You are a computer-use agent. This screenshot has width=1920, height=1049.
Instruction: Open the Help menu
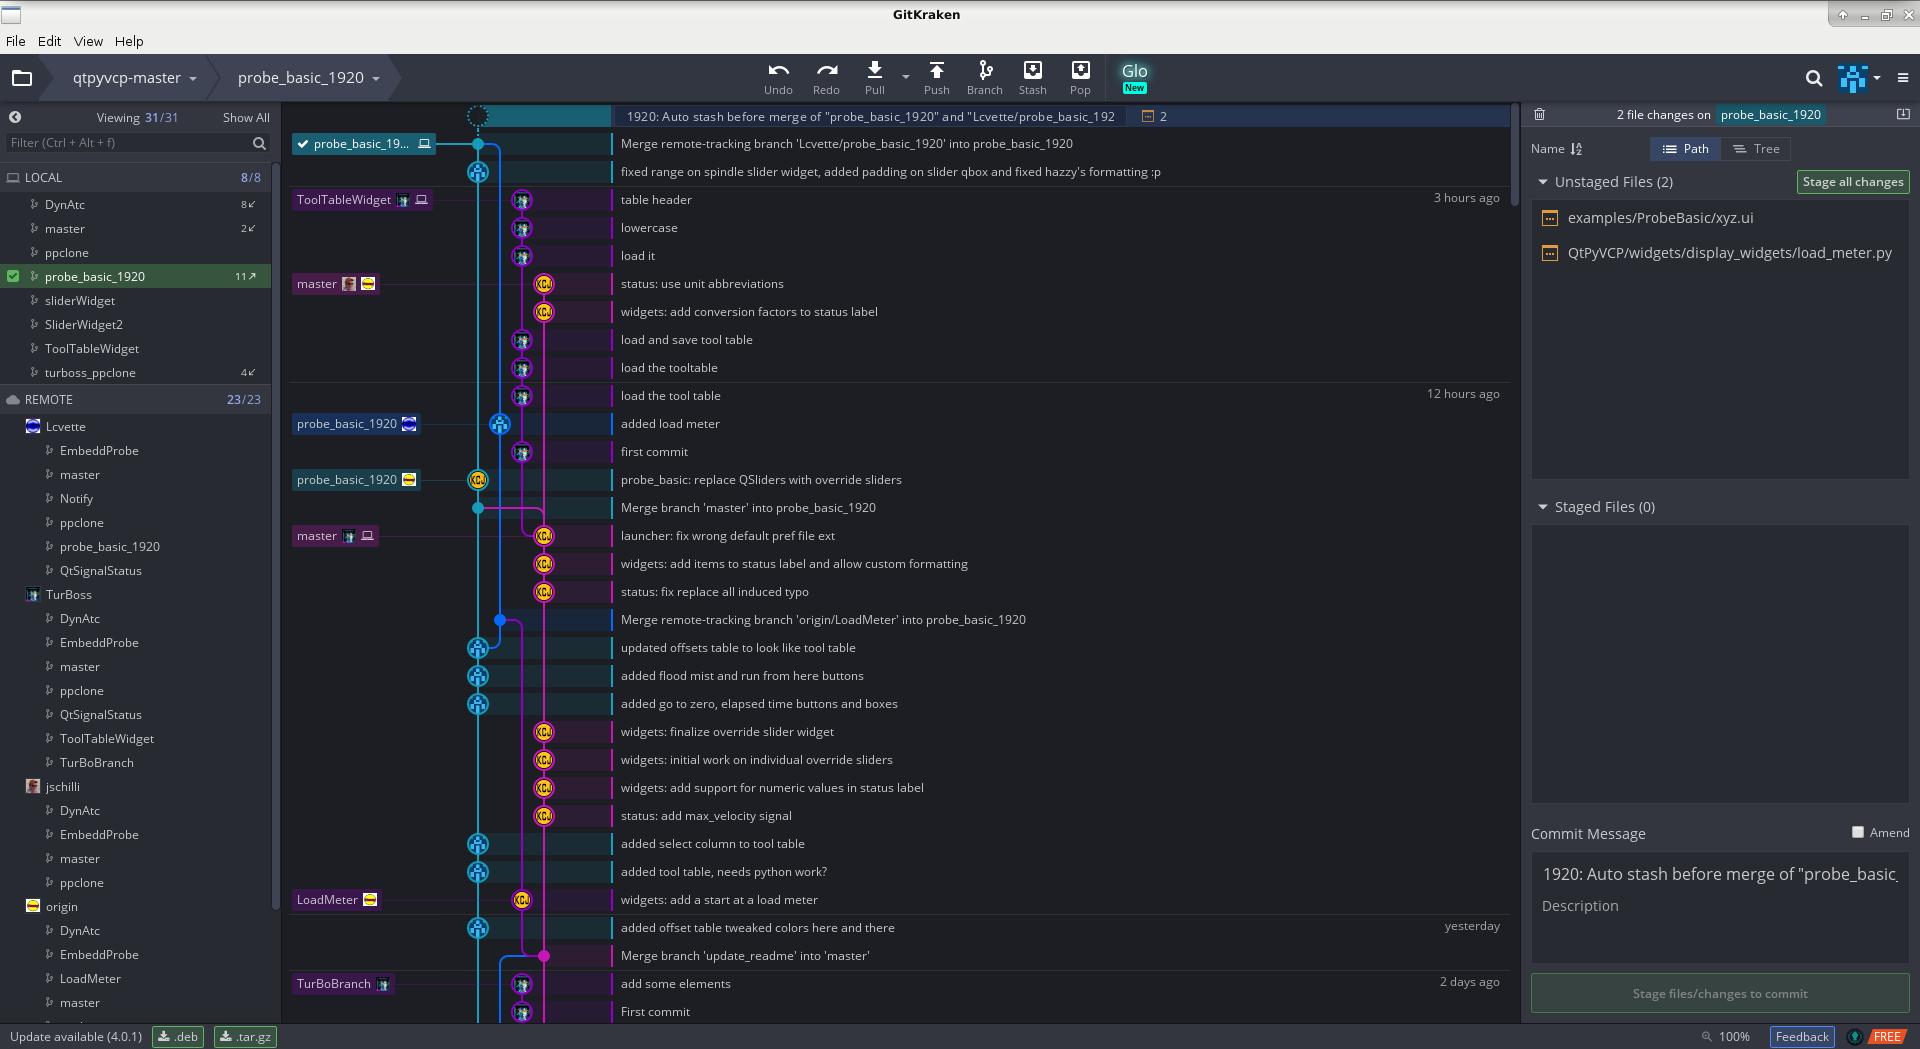(129, 41)
